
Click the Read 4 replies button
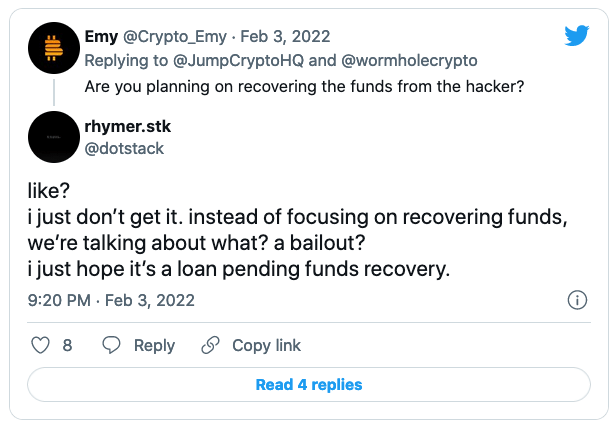tap(309, 385)
